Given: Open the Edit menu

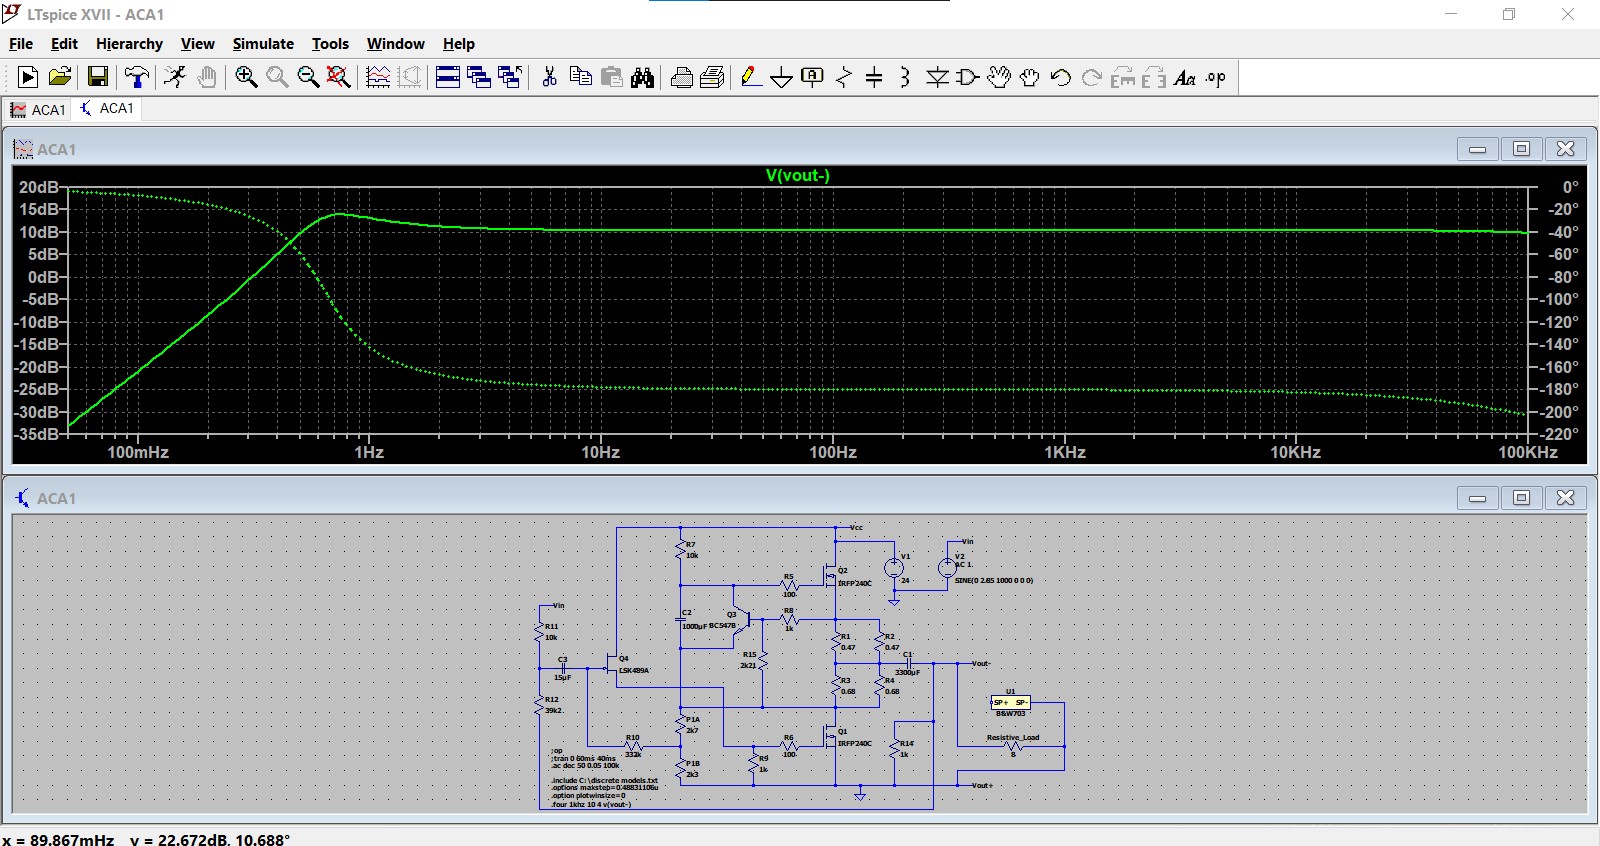Looking at the screenshot, I should coord(64,44).
